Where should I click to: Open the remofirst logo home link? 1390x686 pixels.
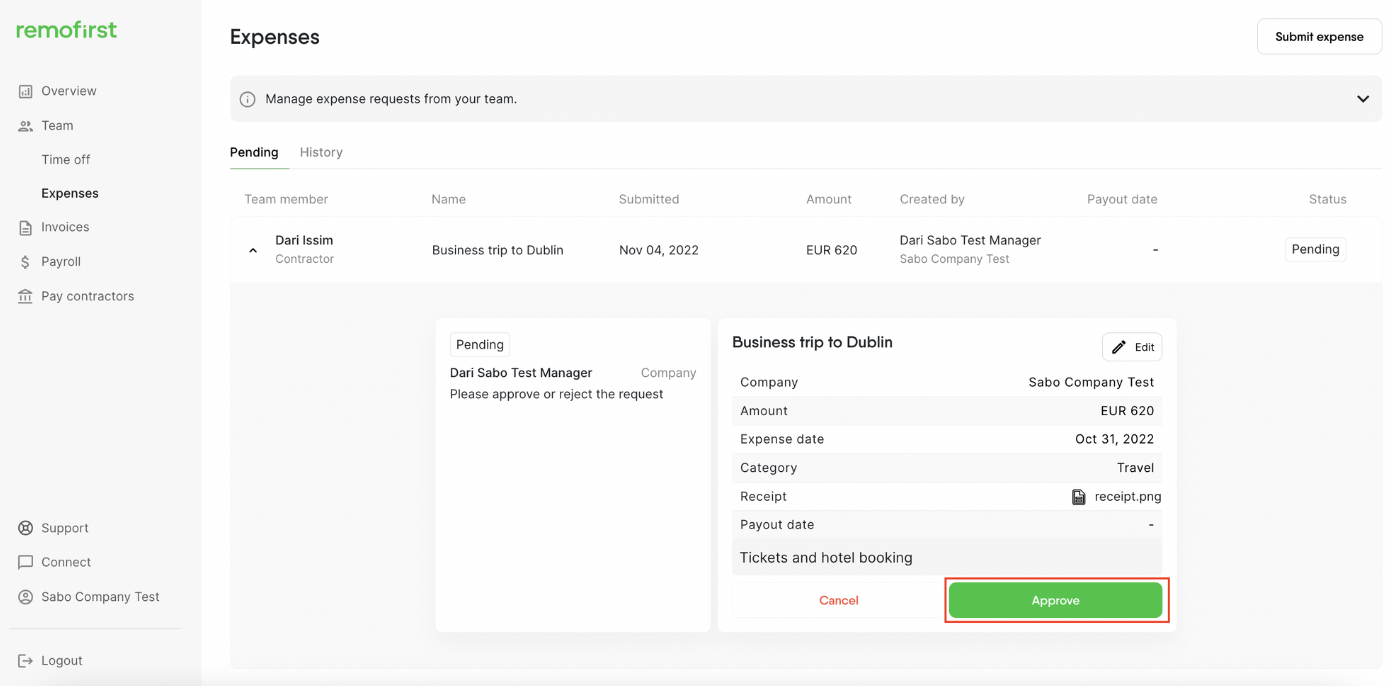[x=67, y=30]
